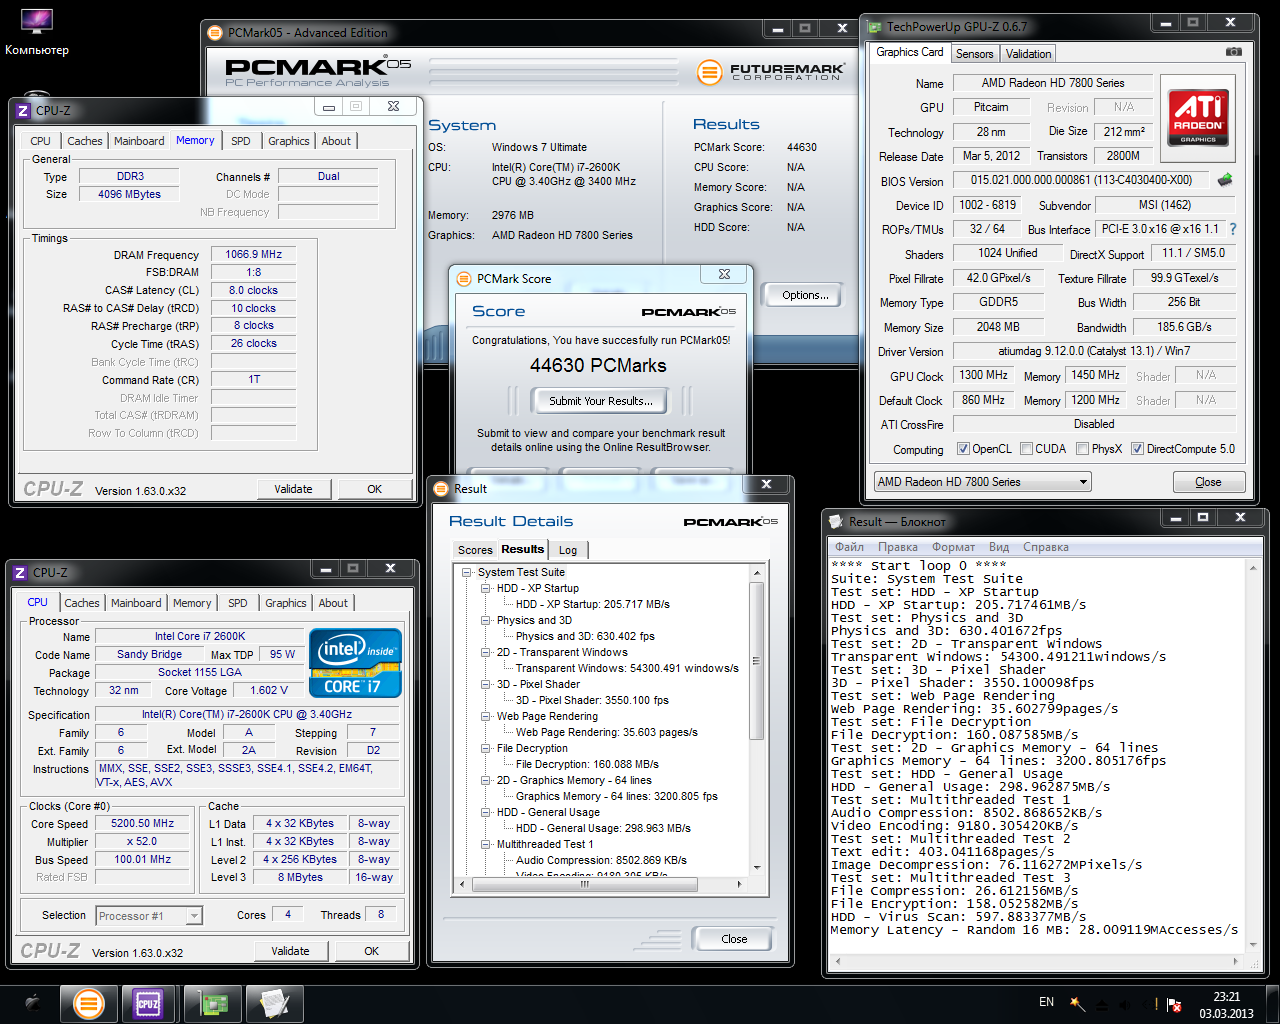
Task: Collapse the HDD - XP Startup node
Action: click(486, 588)
